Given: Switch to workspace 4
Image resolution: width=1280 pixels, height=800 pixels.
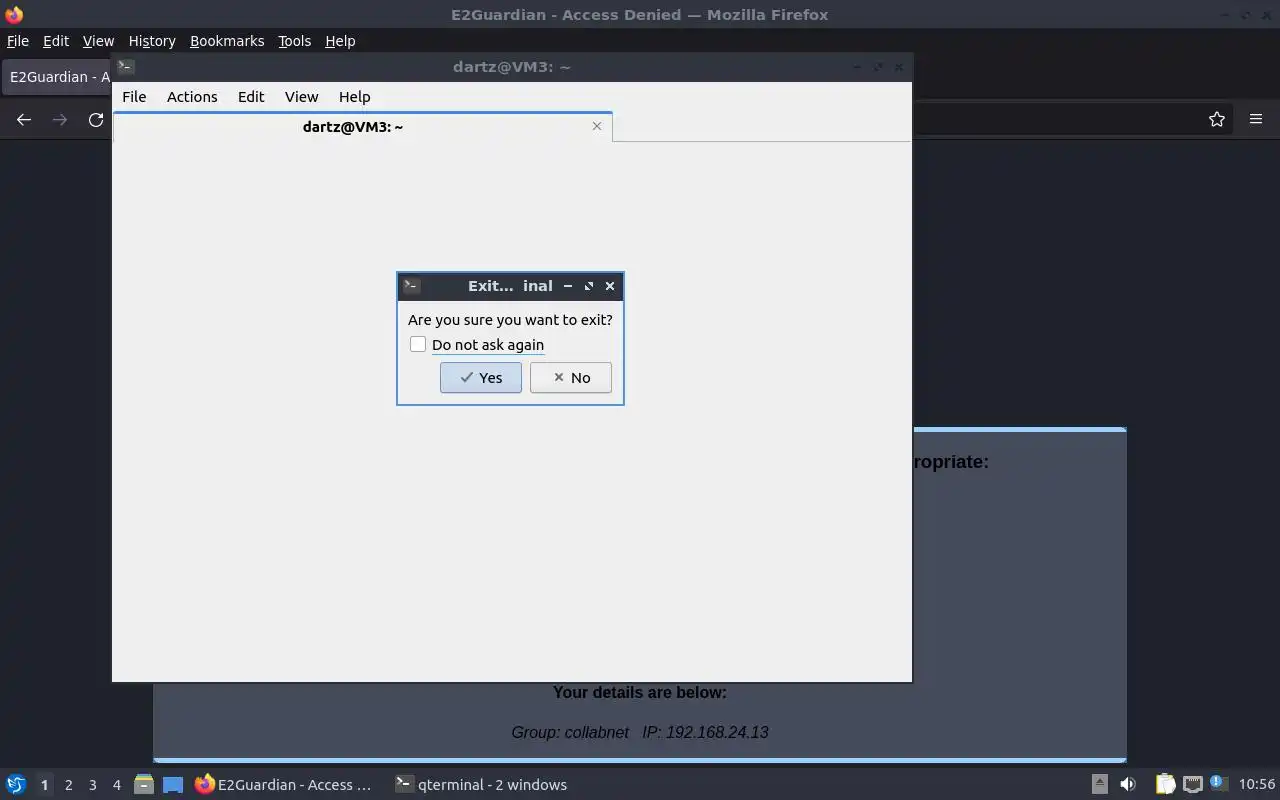Looking at the screenshot, I should (116, 785).
